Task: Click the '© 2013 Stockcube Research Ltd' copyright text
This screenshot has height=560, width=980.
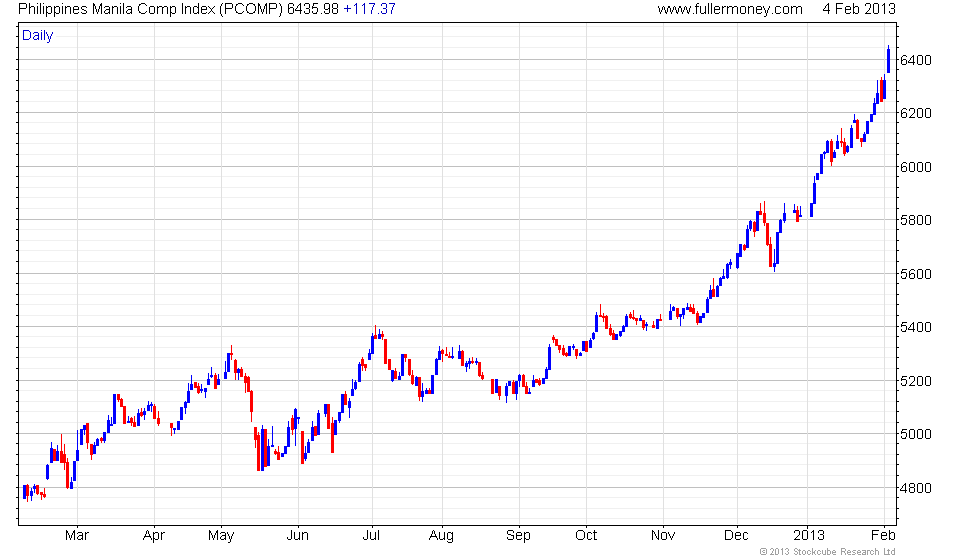Action: point(828,552)
